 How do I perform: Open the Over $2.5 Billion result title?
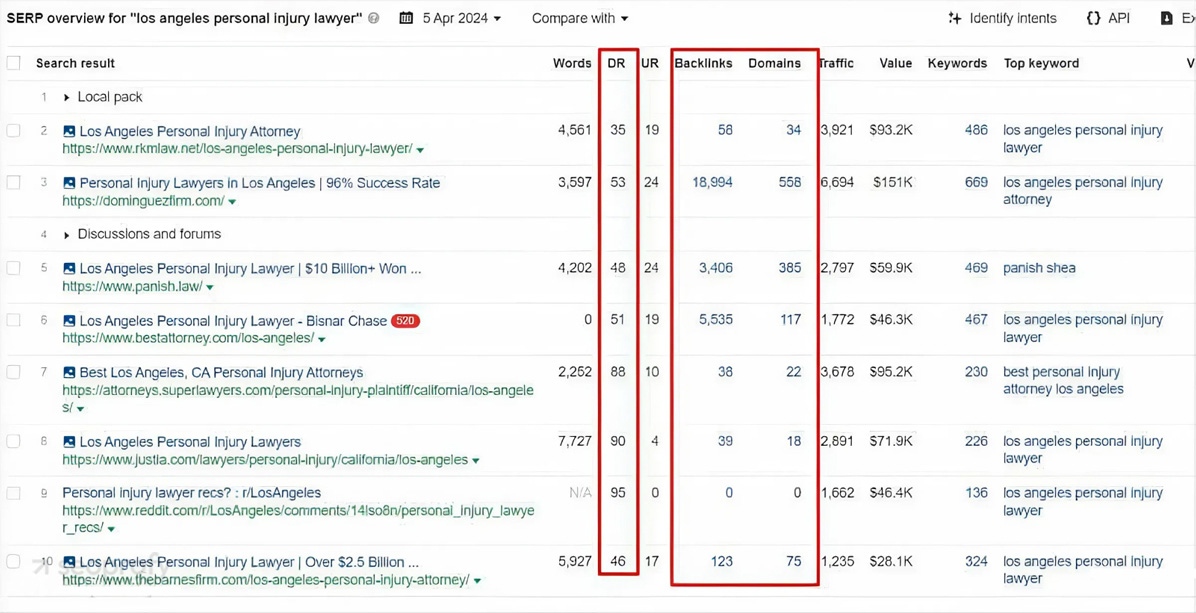(x=249, y=562)
